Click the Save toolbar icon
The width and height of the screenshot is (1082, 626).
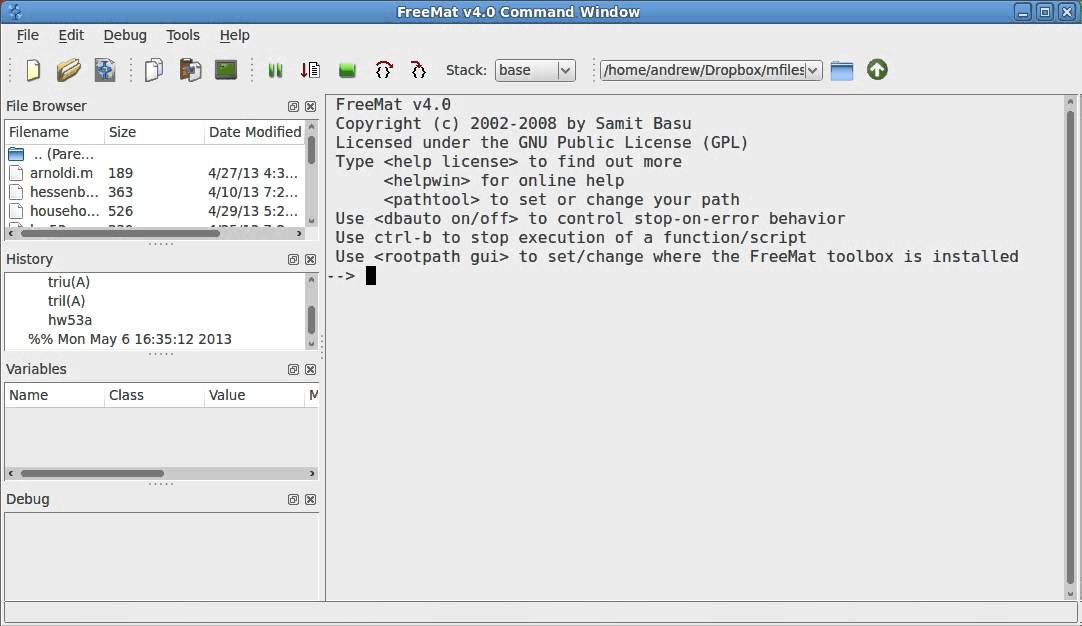pos(105,70)
